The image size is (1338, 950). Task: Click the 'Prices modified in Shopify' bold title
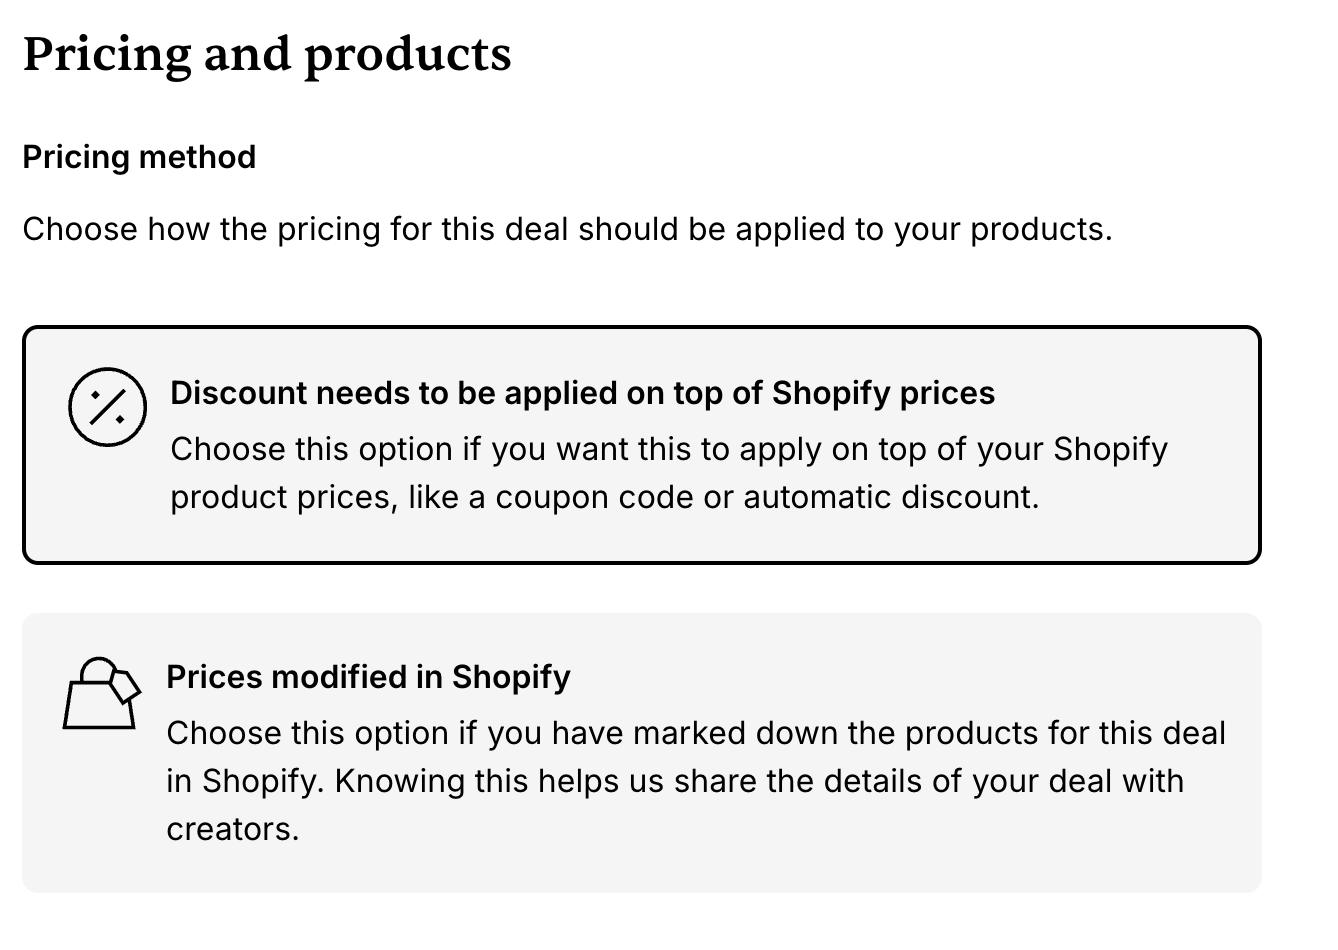coord(368,677)
